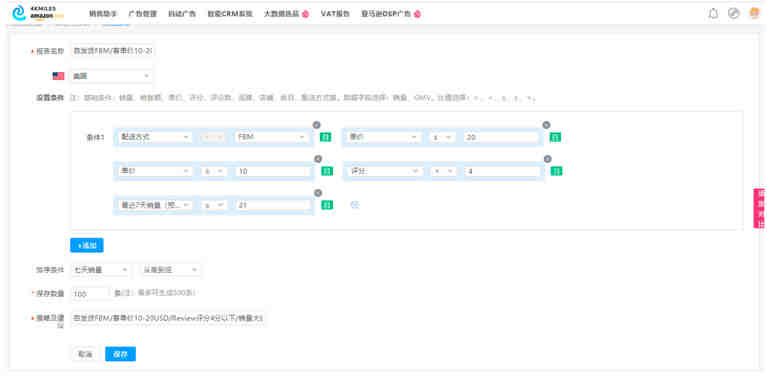Remove the condition with value 21
This screenshot has height=383, width=767.
pos(318,193)
